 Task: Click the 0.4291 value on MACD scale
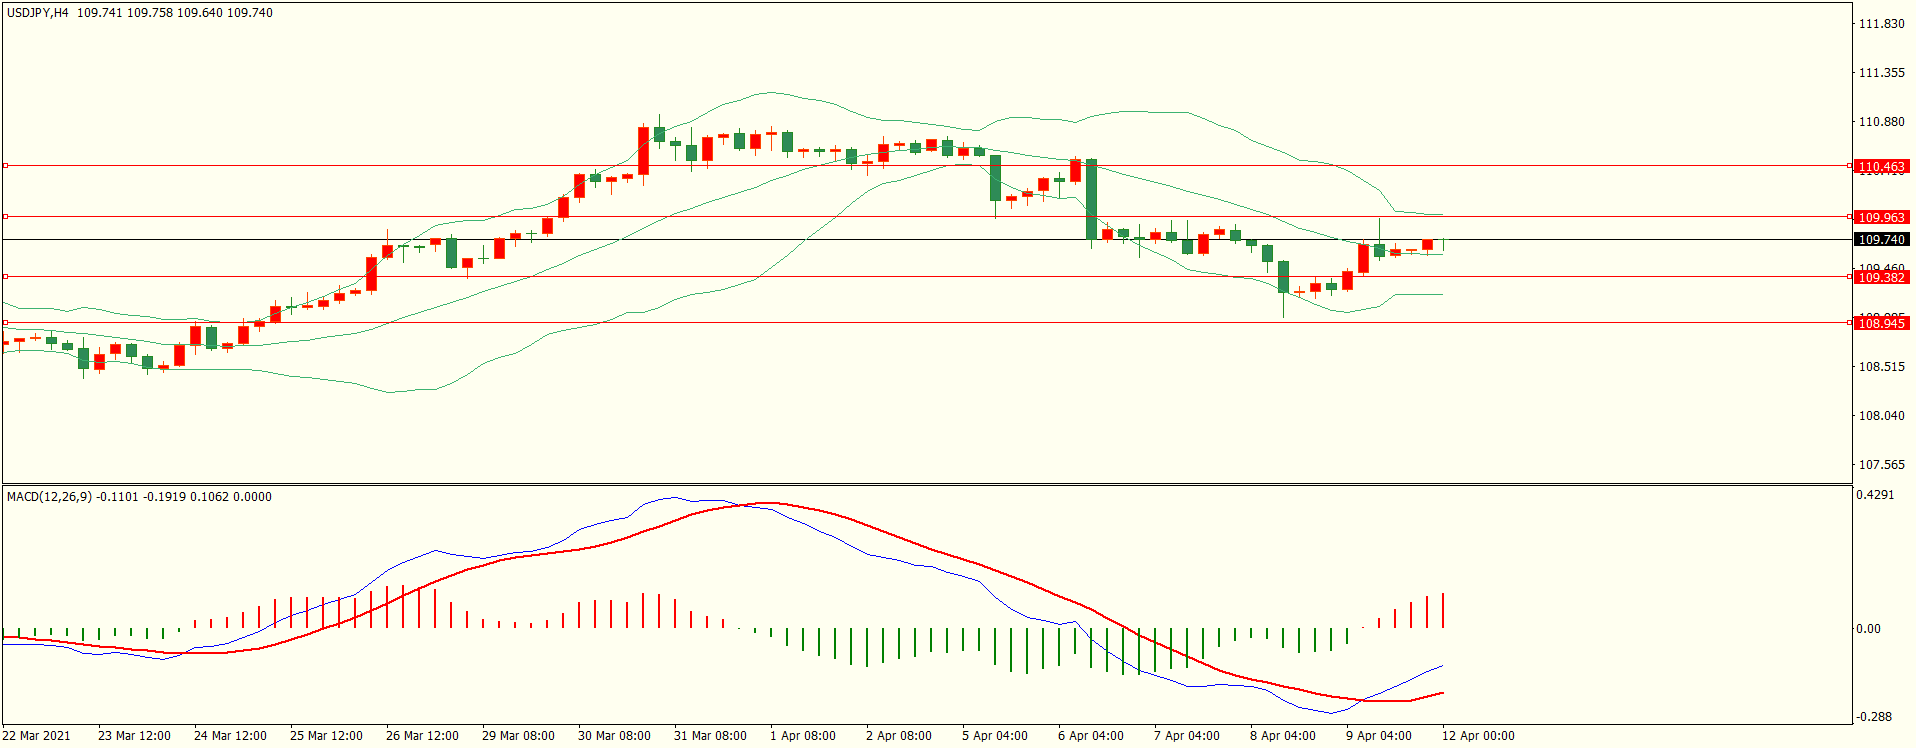[x=1874, y=495]
